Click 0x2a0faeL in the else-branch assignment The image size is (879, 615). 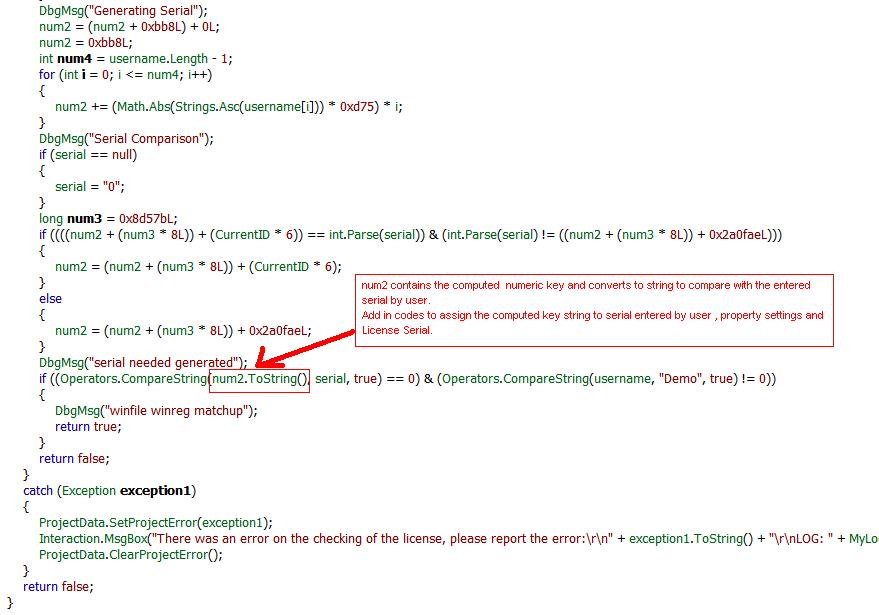277,331
